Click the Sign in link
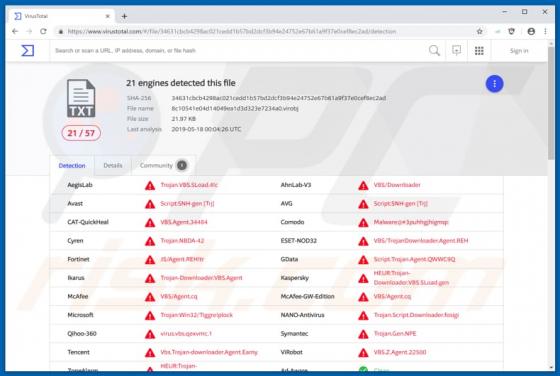The height and width of the screenshot is (376, 560). pos(519,51)
